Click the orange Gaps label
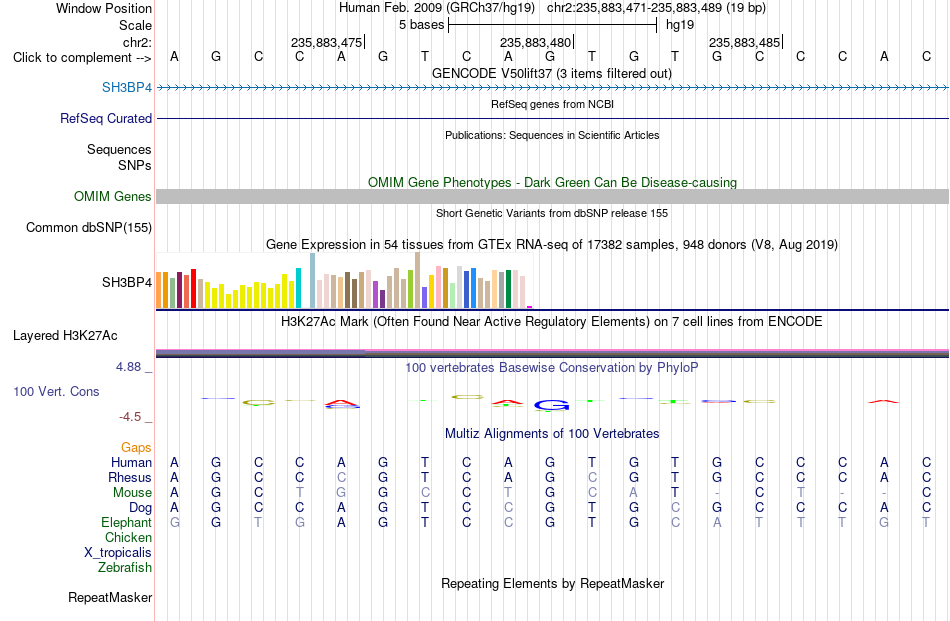 tap(136, 447)
